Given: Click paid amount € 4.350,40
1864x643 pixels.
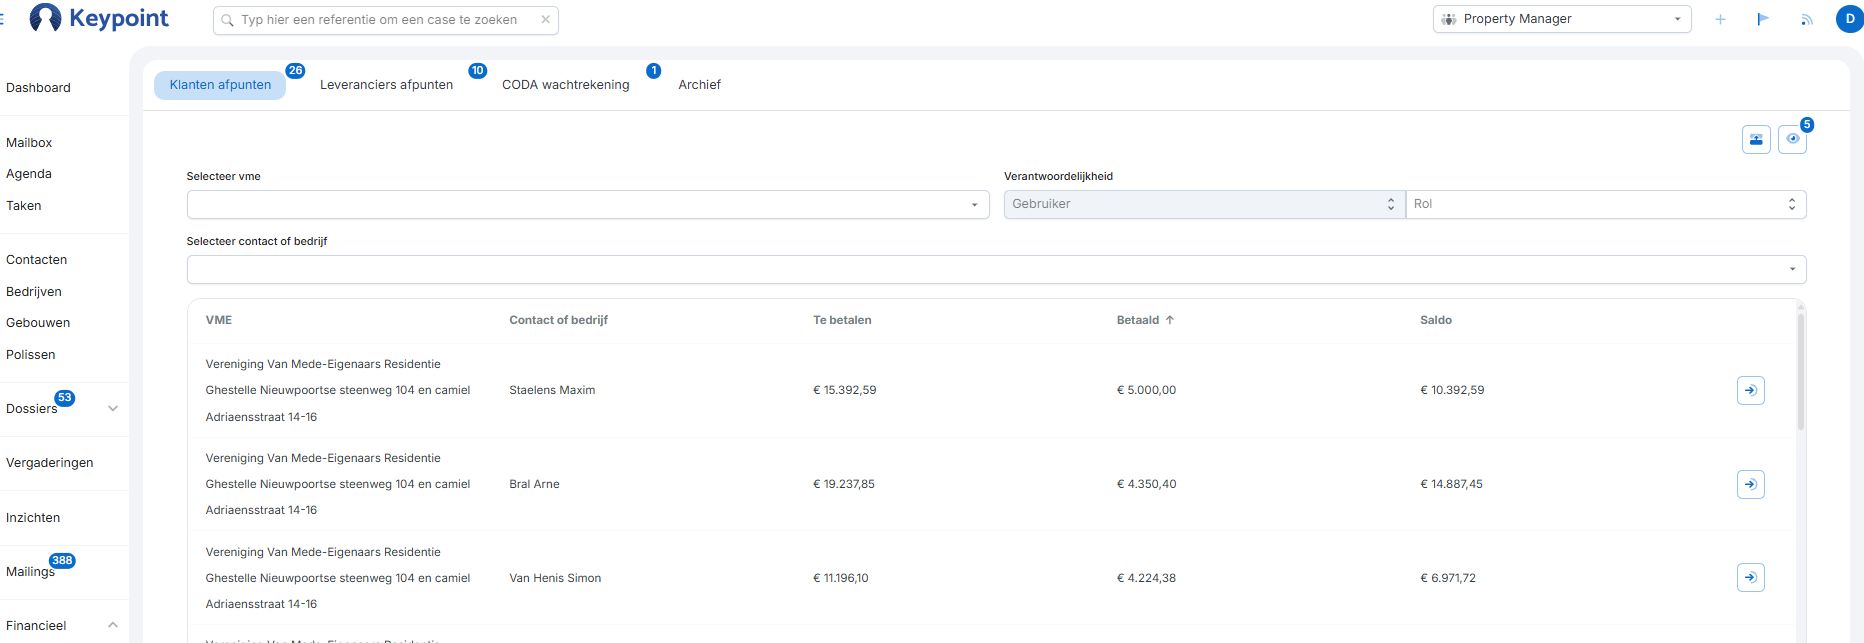Looking at the screenshot, I should click(1146, 484).
